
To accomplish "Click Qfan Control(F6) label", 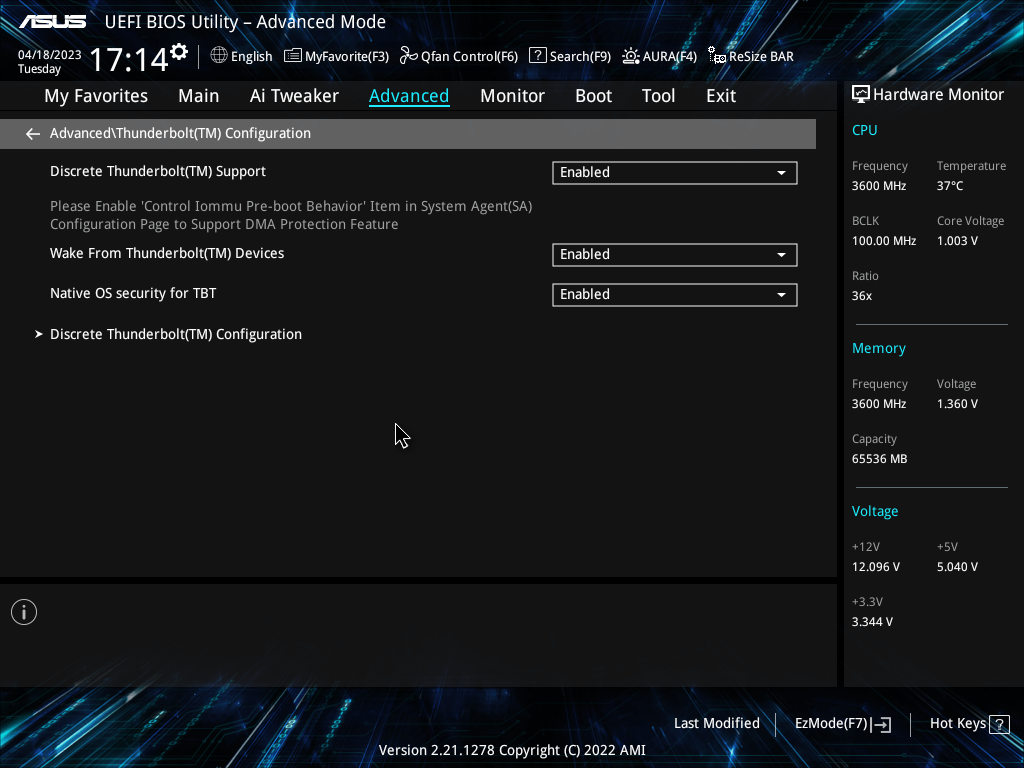I will coord(469,57).
